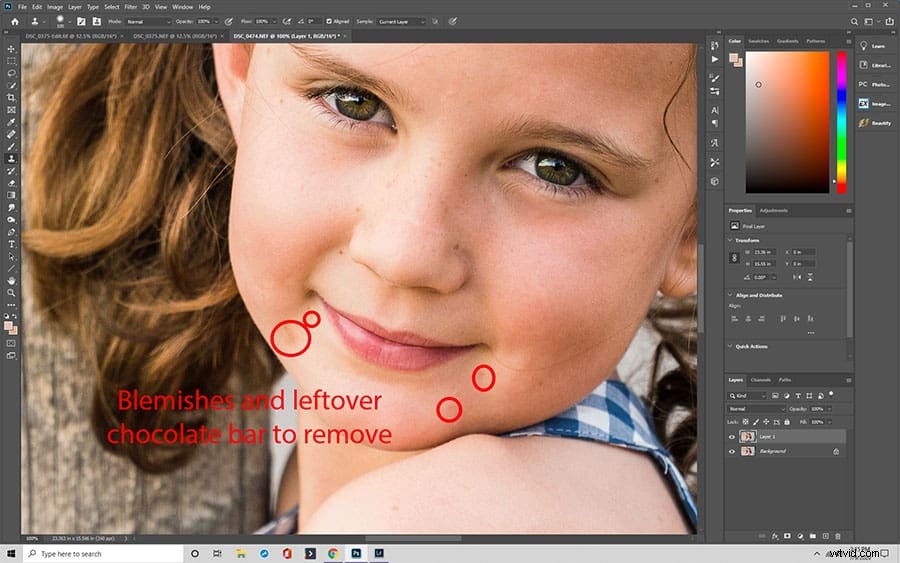The width and height of the screenshot is (900, 563).
Task: Open the Share icon at top right
Action: pos(889,22)
